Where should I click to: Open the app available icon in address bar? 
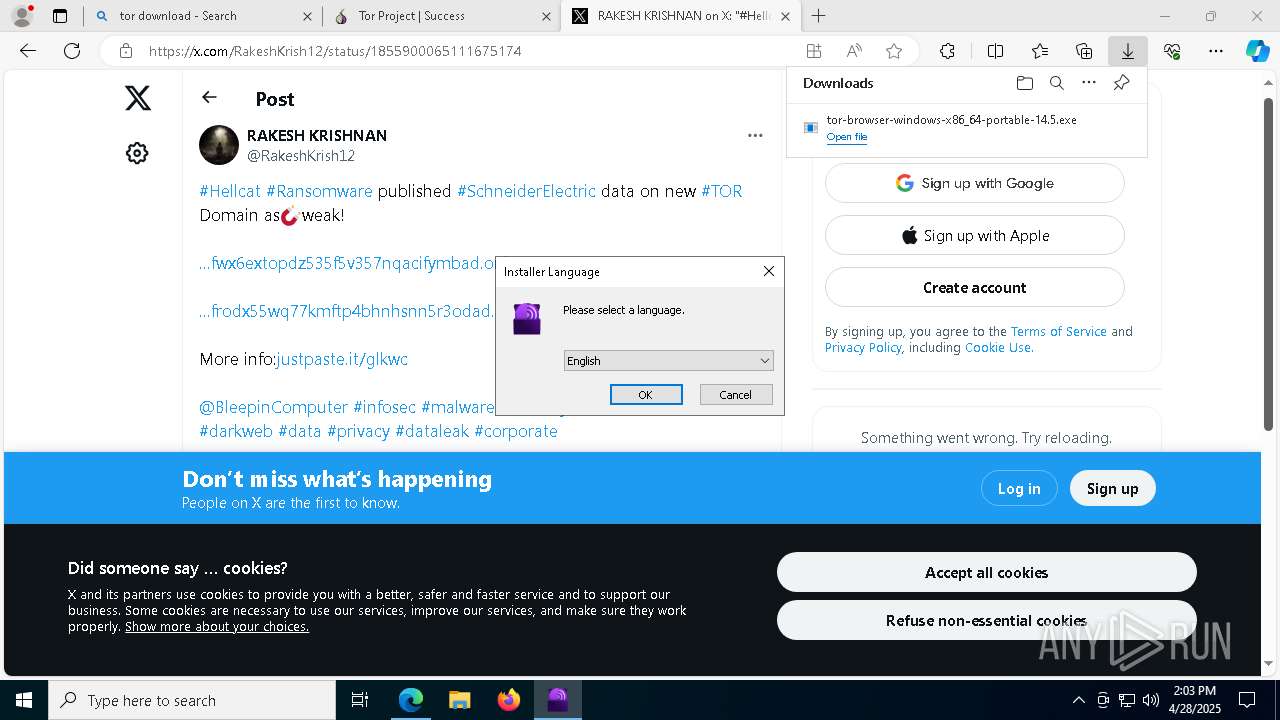click(x=814, y=51)
